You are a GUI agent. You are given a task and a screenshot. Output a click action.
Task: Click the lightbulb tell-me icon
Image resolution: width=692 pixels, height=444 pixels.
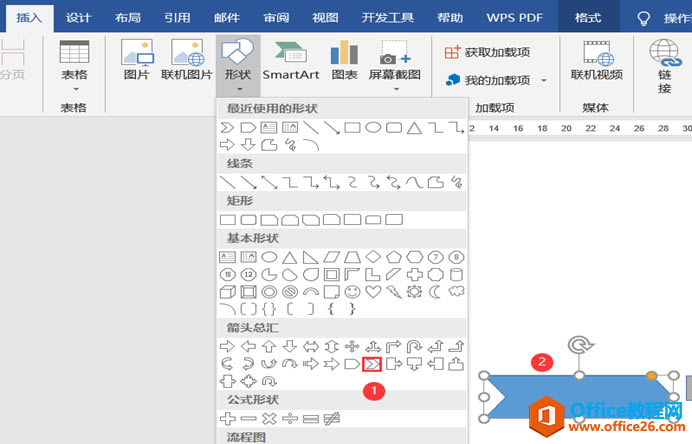(644, 19)
